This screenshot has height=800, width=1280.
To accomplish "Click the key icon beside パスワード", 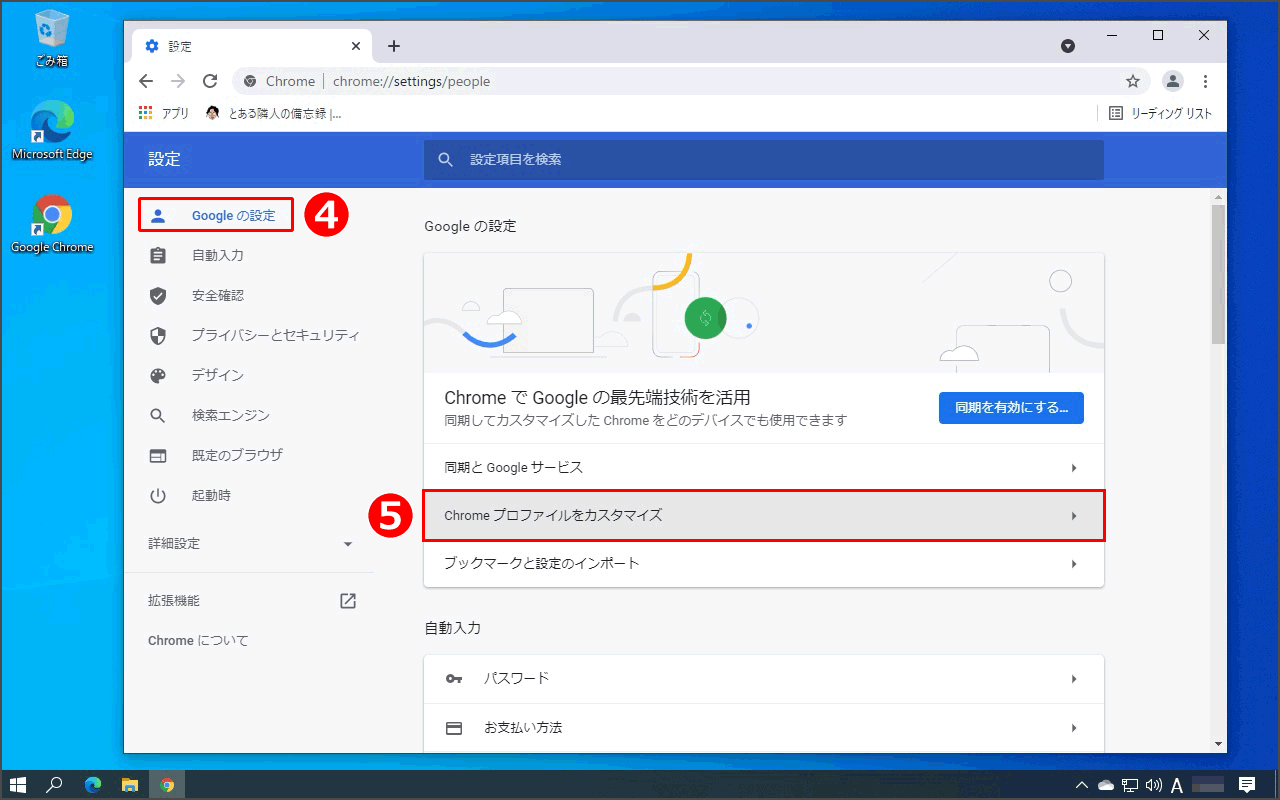I will [454, 679].
